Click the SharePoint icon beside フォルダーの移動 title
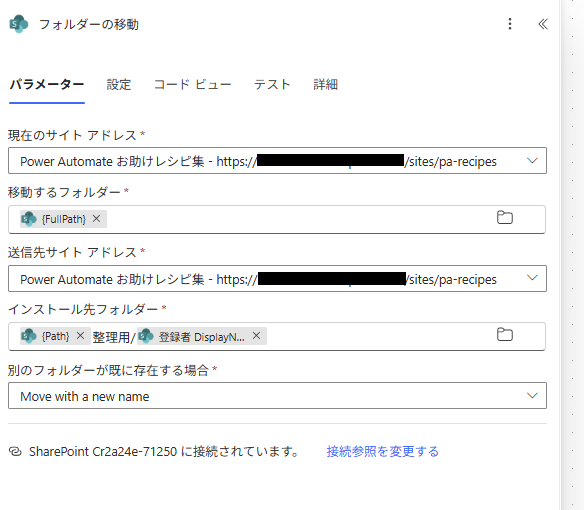The width and height of the screenshot is (584, 510). pos(19,24)
